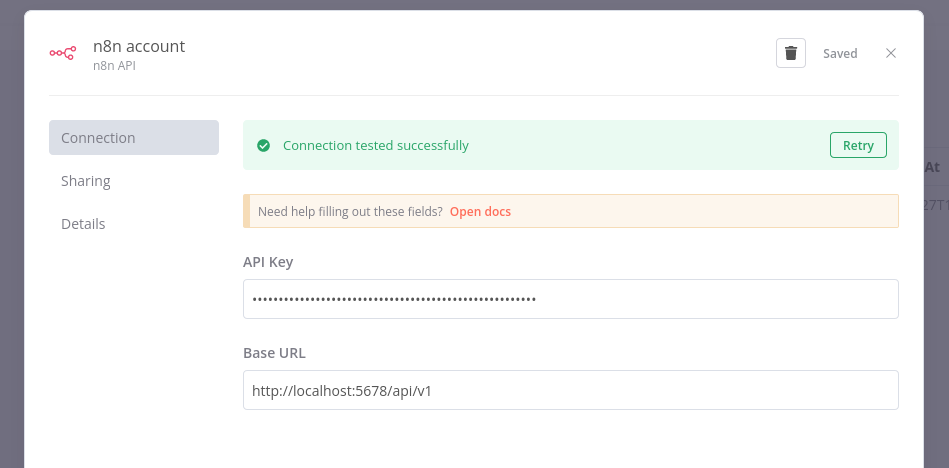Open the Connection tab

134,138
